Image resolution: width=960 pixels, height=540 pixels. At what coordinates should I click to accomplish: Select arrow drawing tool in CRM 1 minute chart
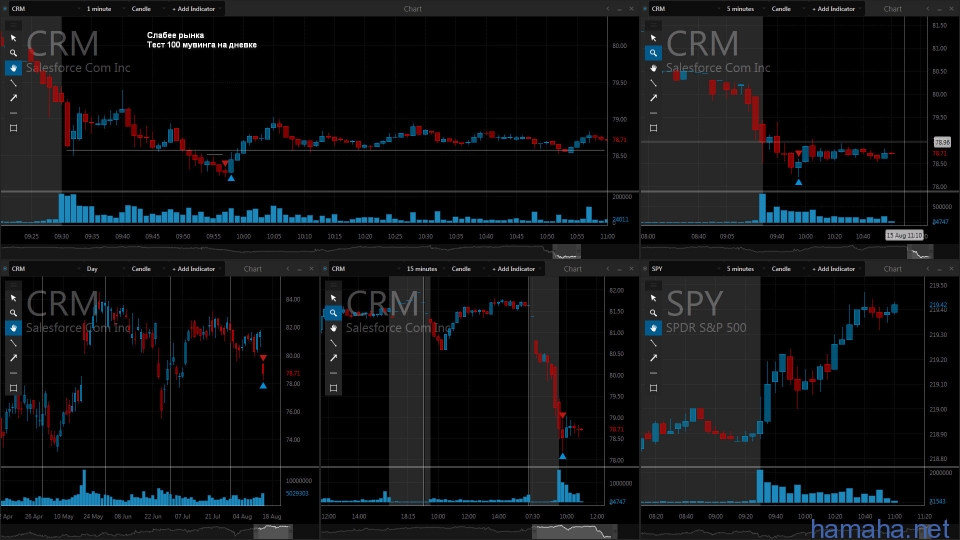pos(13,98)
